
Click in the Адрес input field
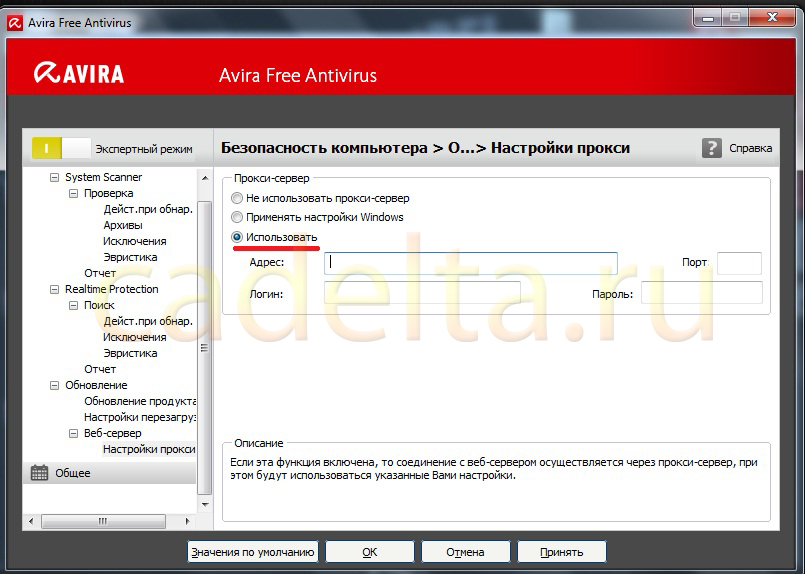[471, 263]
